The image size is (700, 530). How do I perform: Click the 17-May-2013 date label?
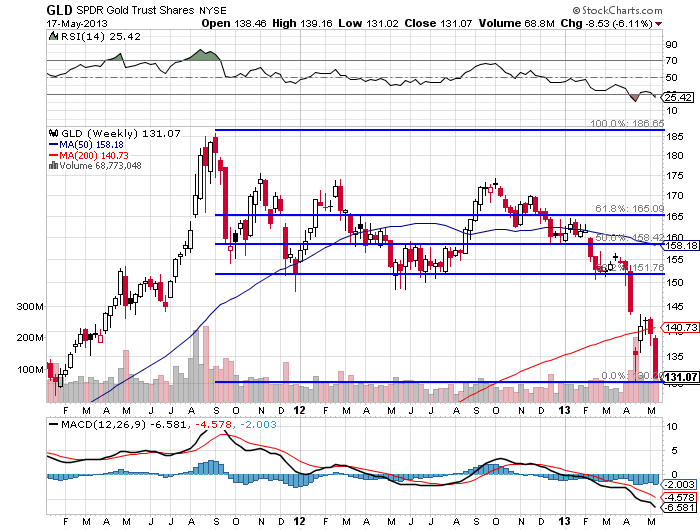coord(76,24)
